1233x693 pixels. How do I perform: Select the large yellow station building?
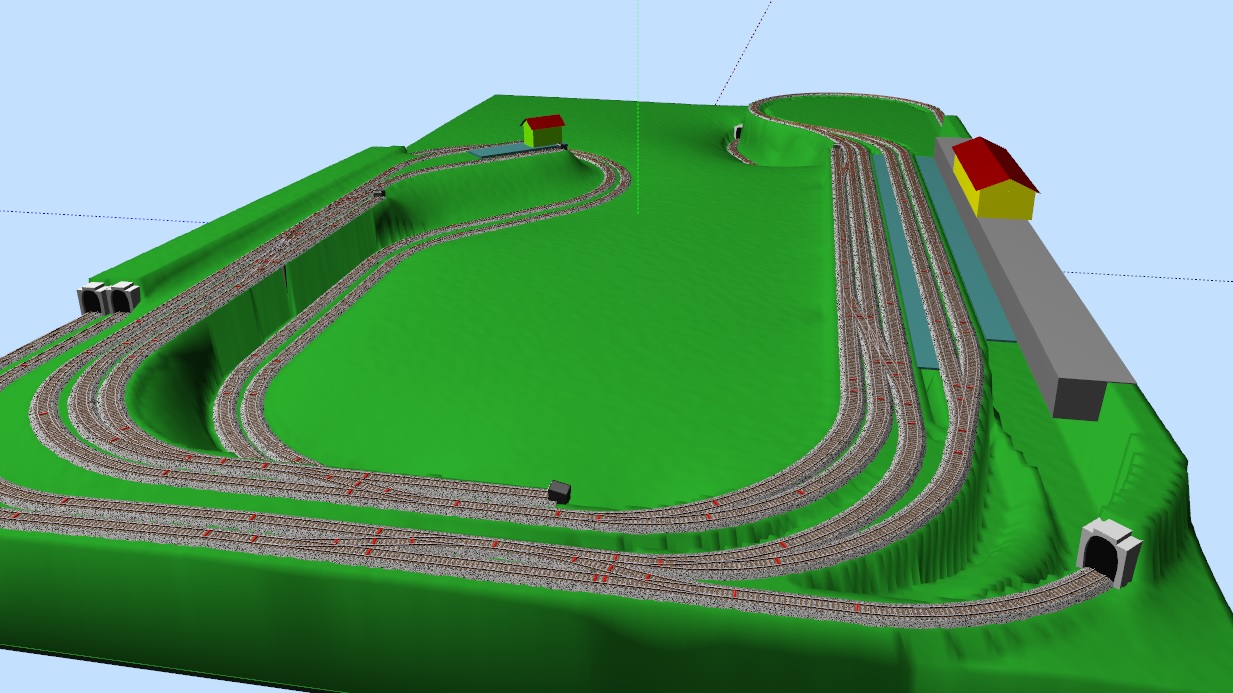[991, 182]
